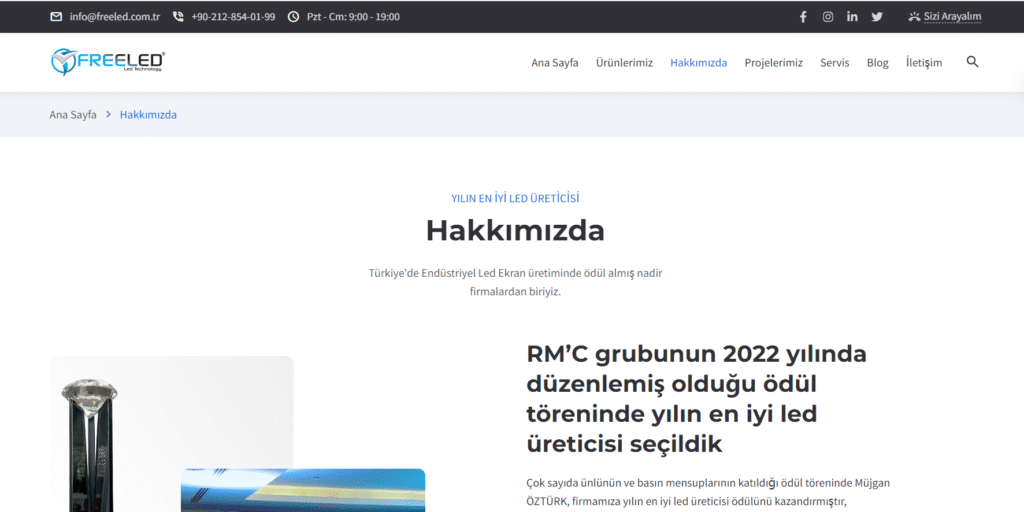Click the clock working hours icon
This screenshot has height=512, width=1024.
294,17
